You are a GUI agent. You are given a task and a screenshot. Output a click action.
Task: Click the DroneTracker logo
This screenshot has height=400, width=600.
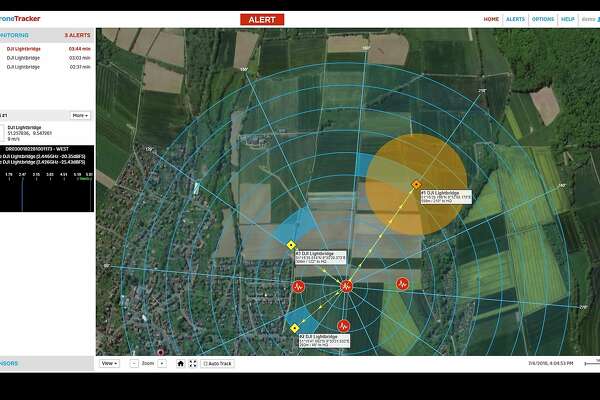tap(20, 18)
